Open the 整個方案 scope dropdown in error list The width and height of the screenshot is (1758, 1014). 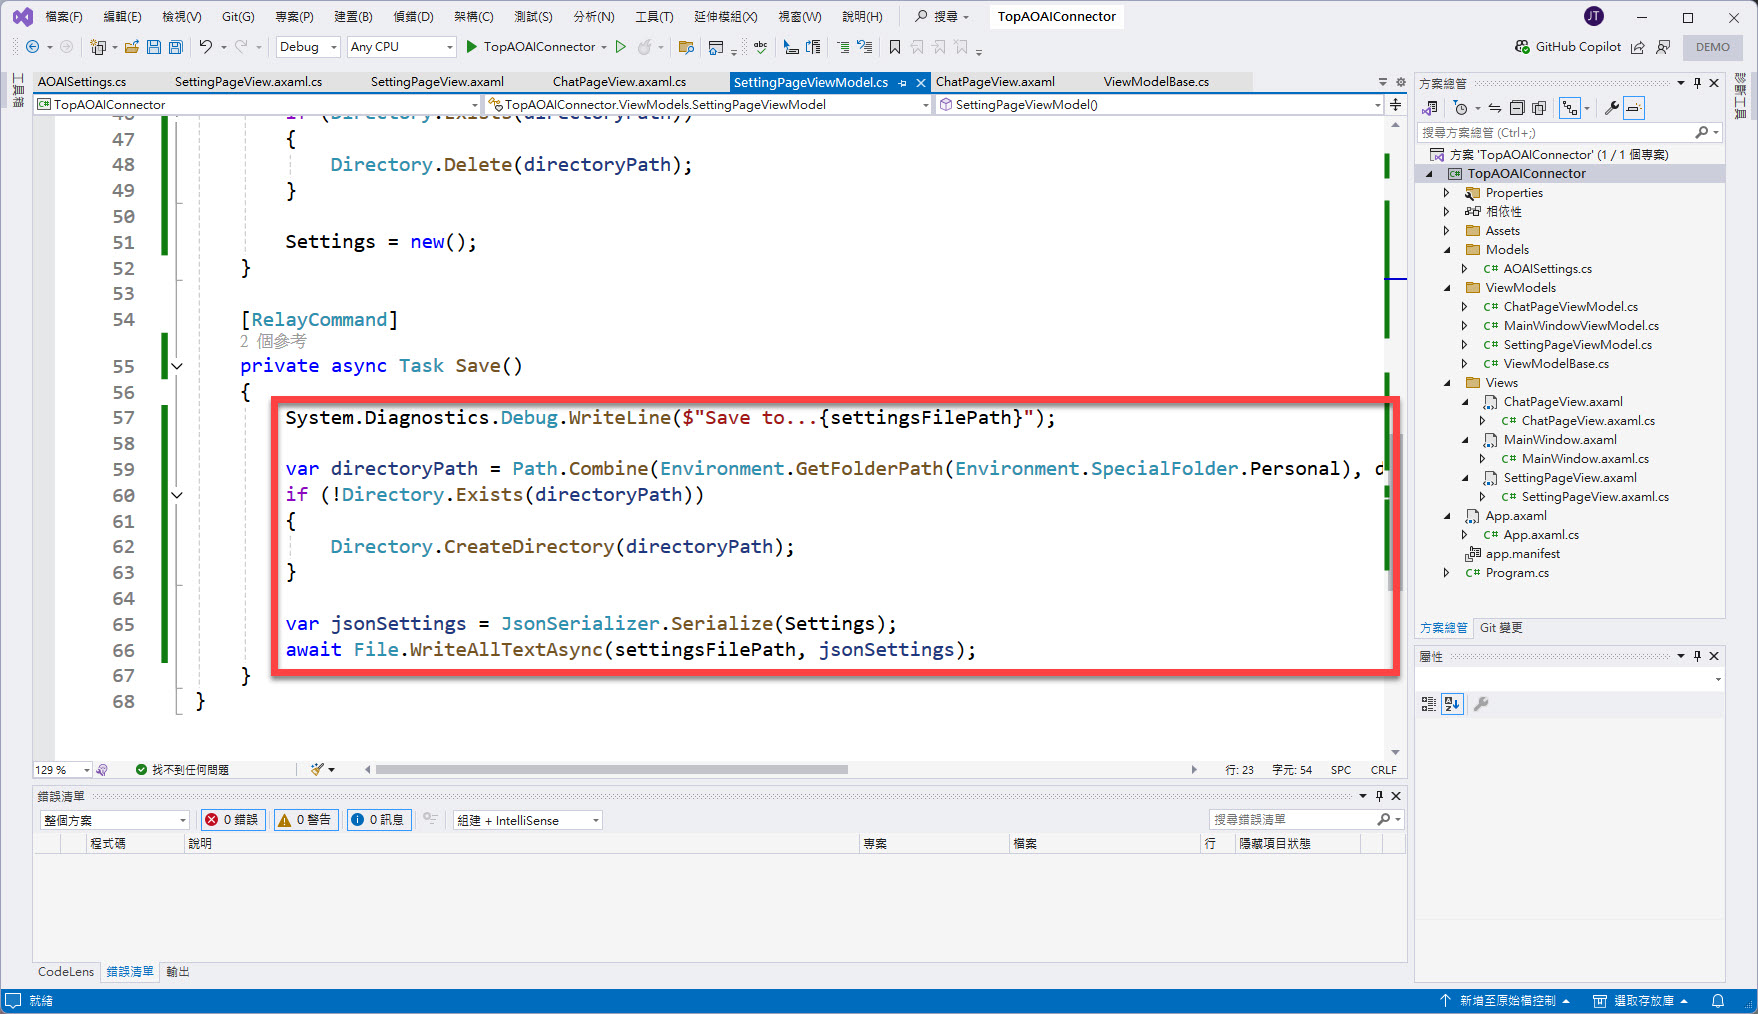point(114,820)
